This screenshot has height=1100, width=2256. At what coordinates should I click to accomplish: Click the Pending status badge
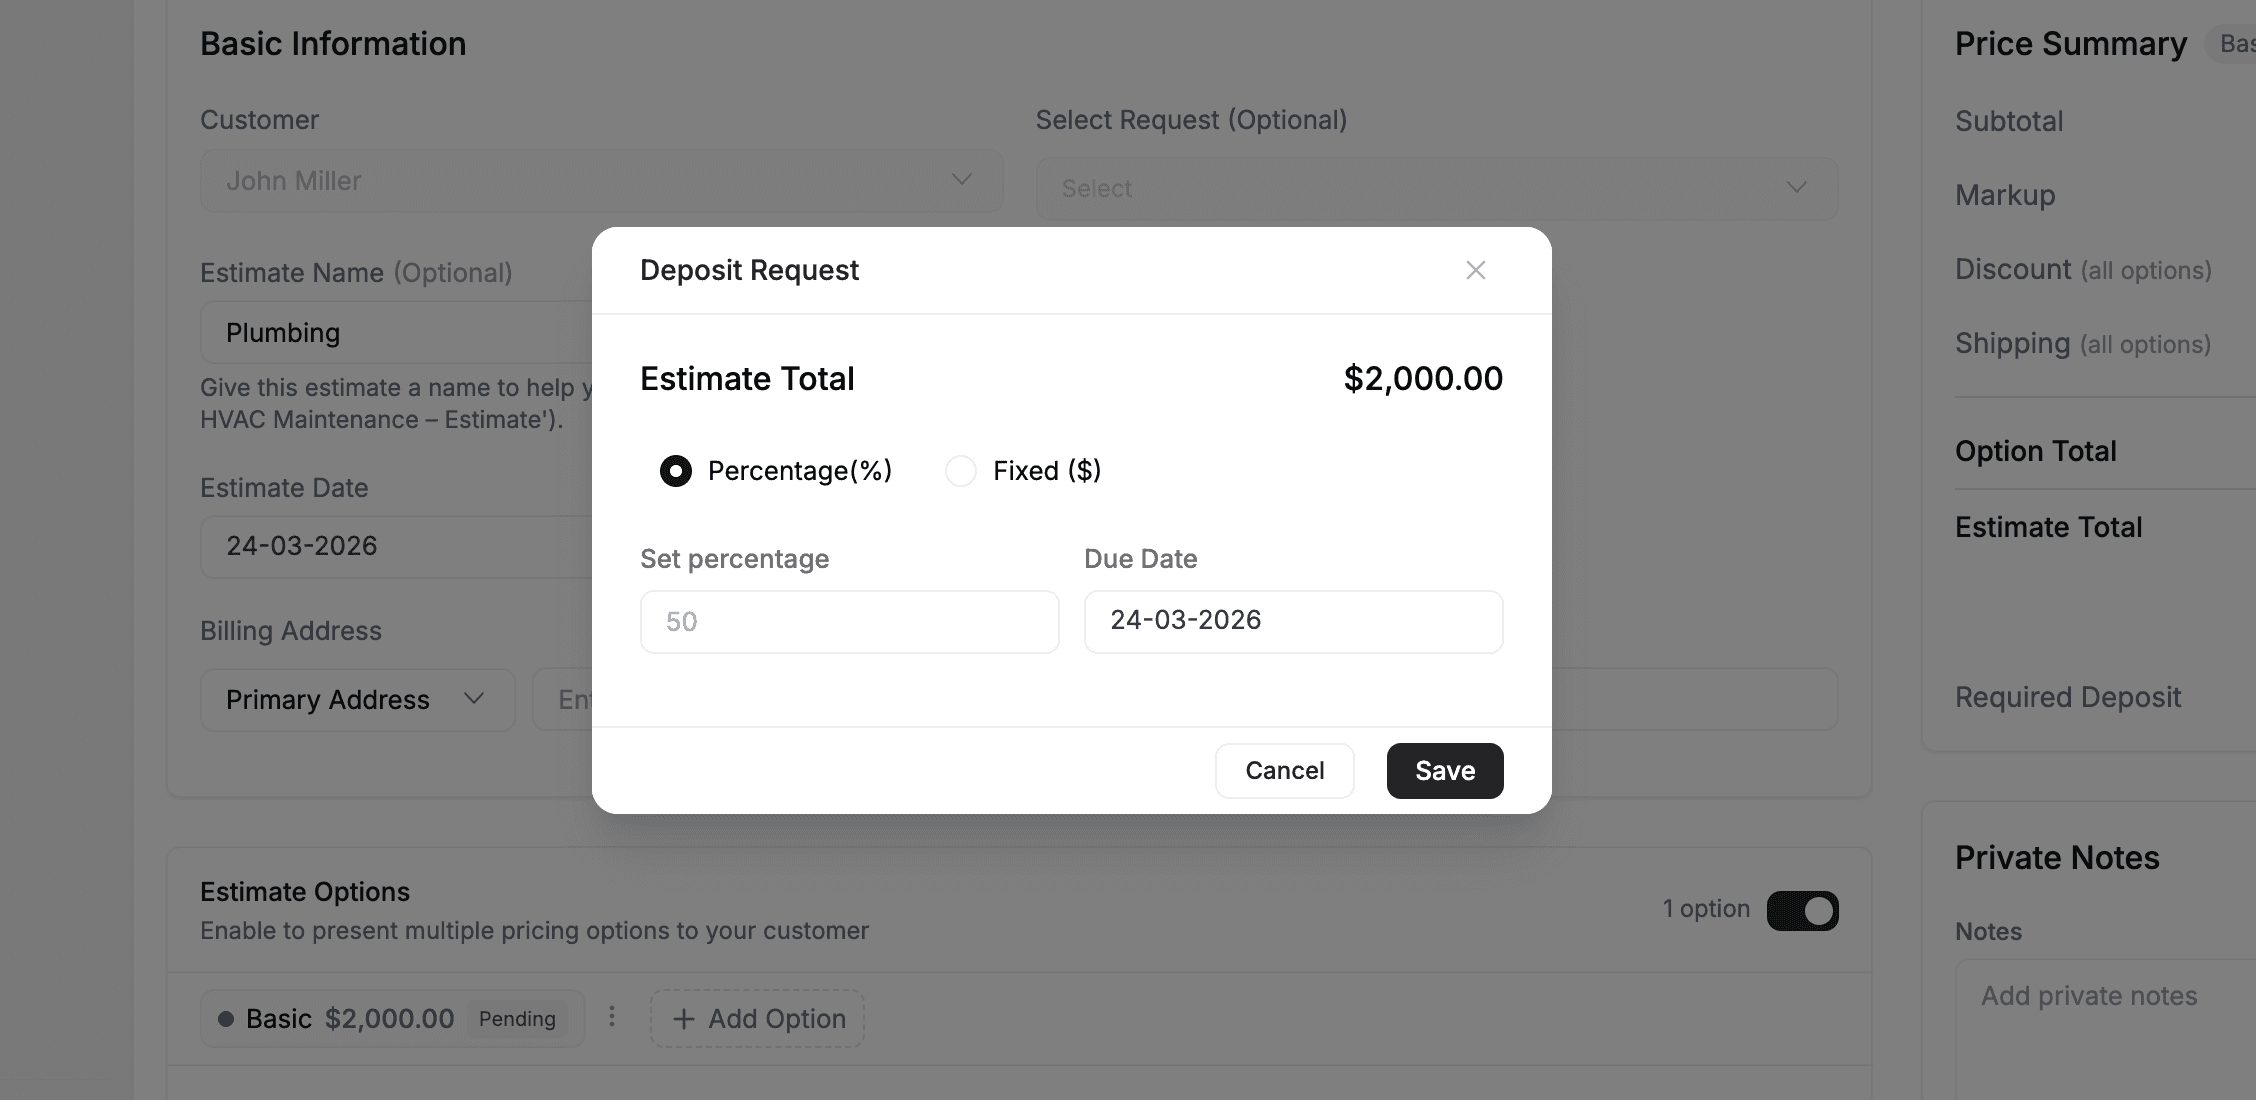click(x=517, y=1018)
